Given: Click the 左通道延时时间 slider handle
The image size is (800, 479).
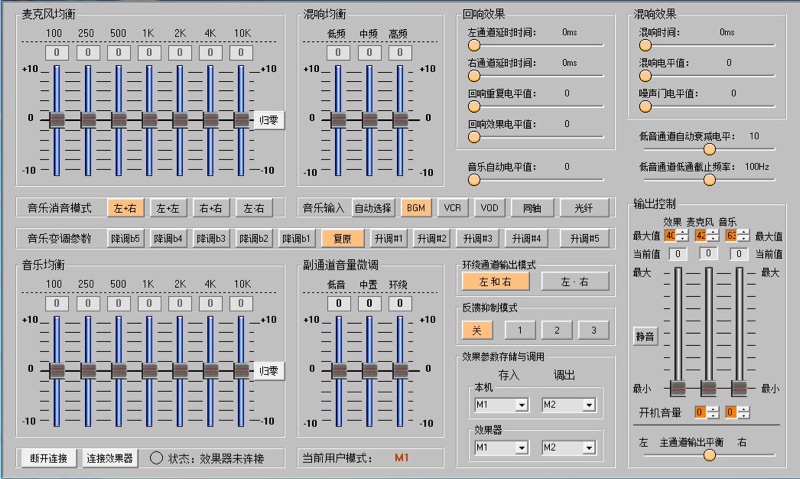Looking at the screenshot, I should (x=474, y=45).
